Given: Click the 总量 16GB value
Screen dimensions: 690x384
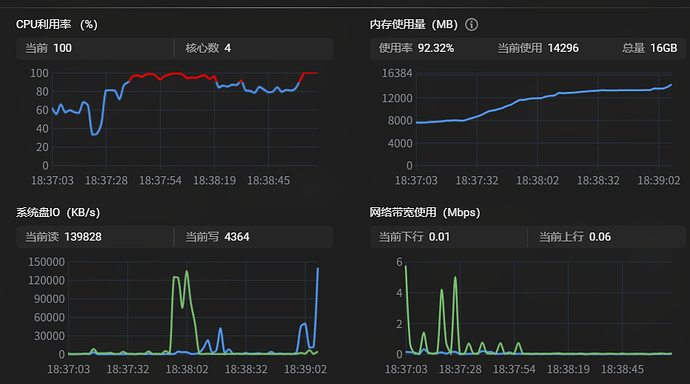Looking at the screenshot, I should click(x=650, y=48).
